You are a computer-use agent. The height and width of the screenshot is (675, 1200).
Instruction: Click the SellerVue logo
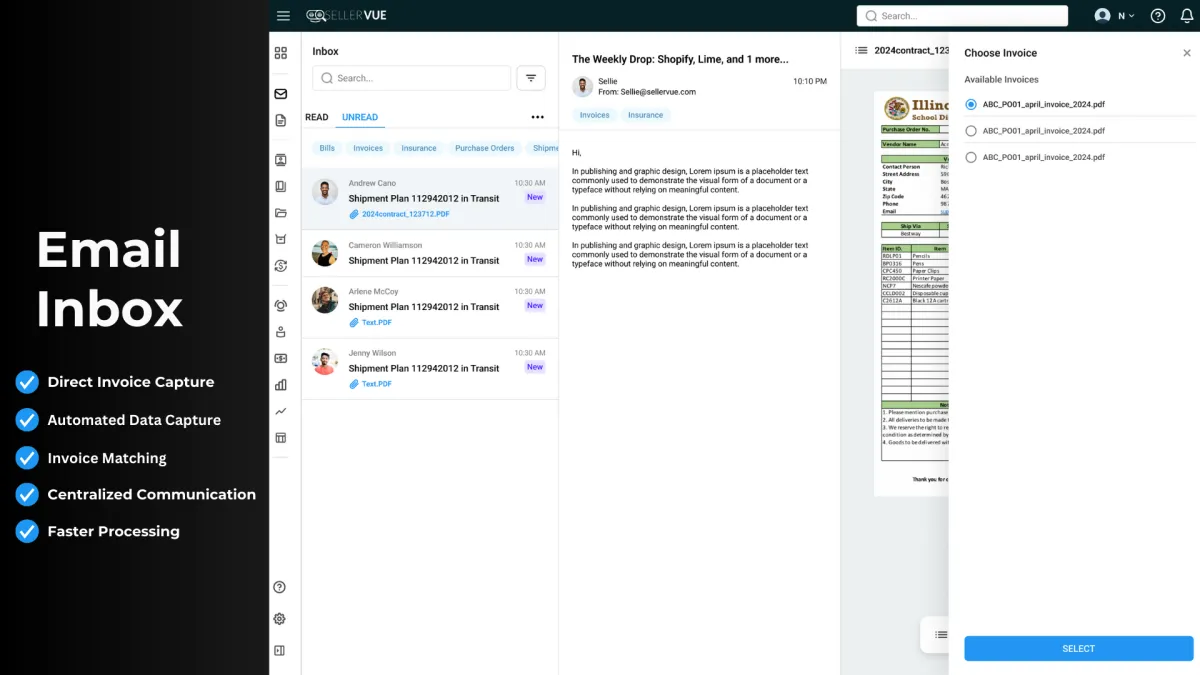tap(346, 16)
